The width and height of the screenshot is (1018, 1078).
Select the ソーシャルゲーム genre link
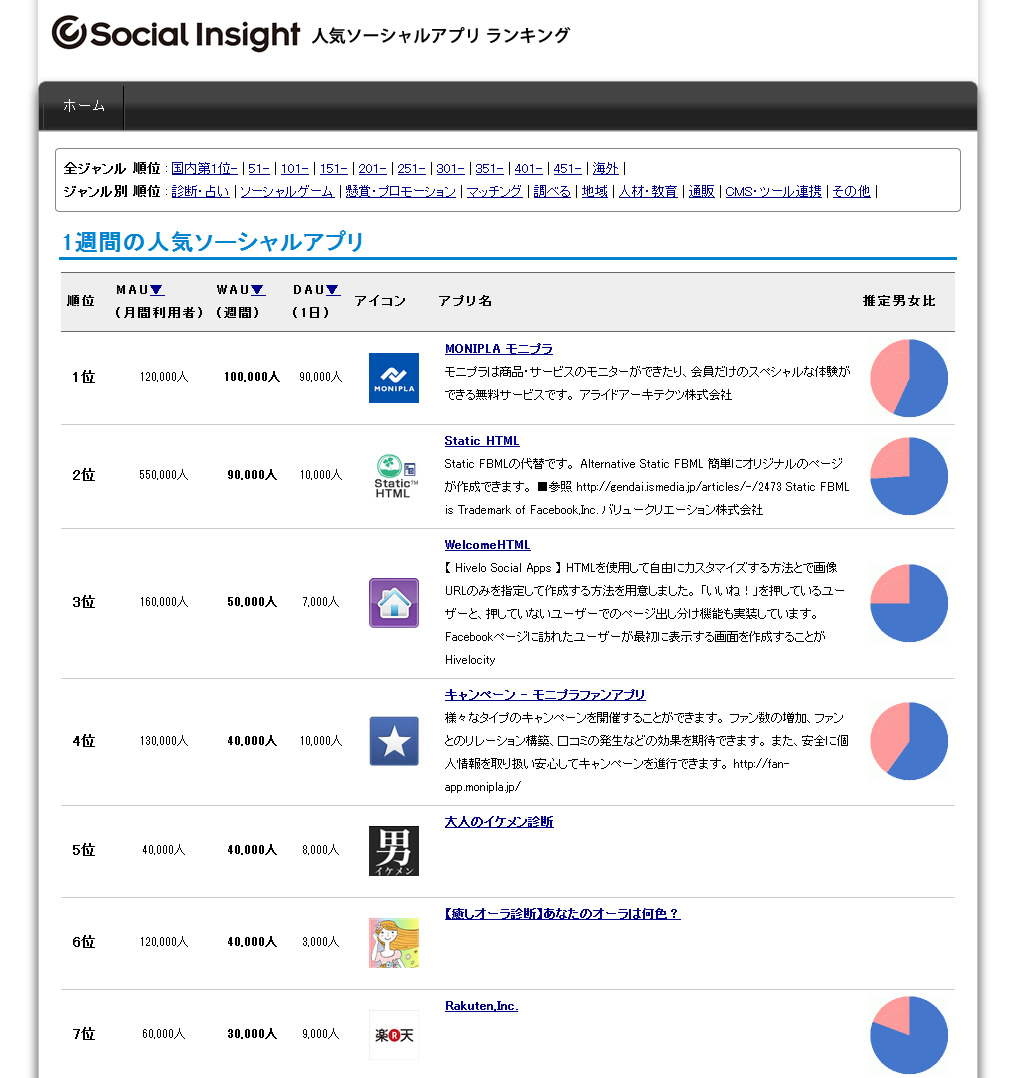click(x=287, y=191)
